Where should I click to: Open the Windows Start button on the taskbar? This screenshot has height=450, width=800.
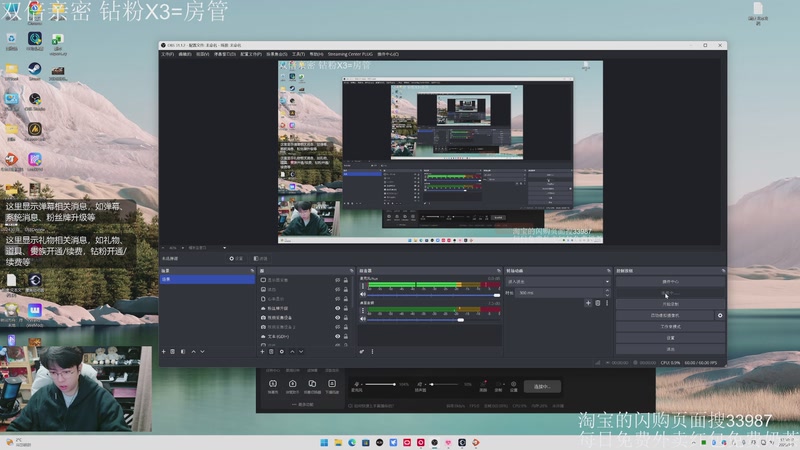point(323,441)
